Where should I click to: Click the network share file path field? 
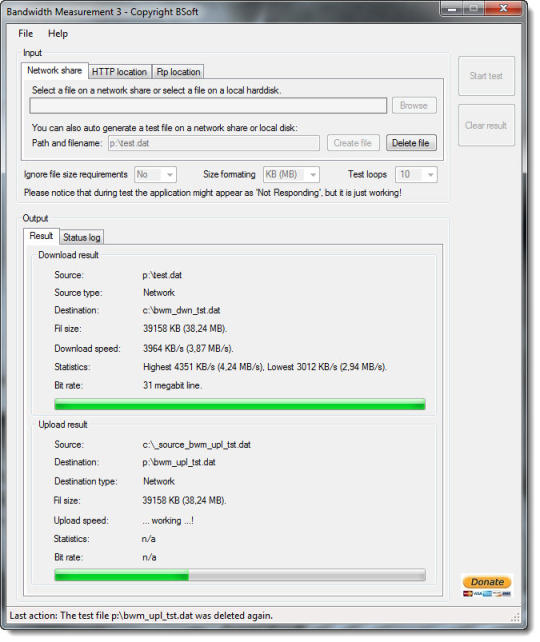208,106
